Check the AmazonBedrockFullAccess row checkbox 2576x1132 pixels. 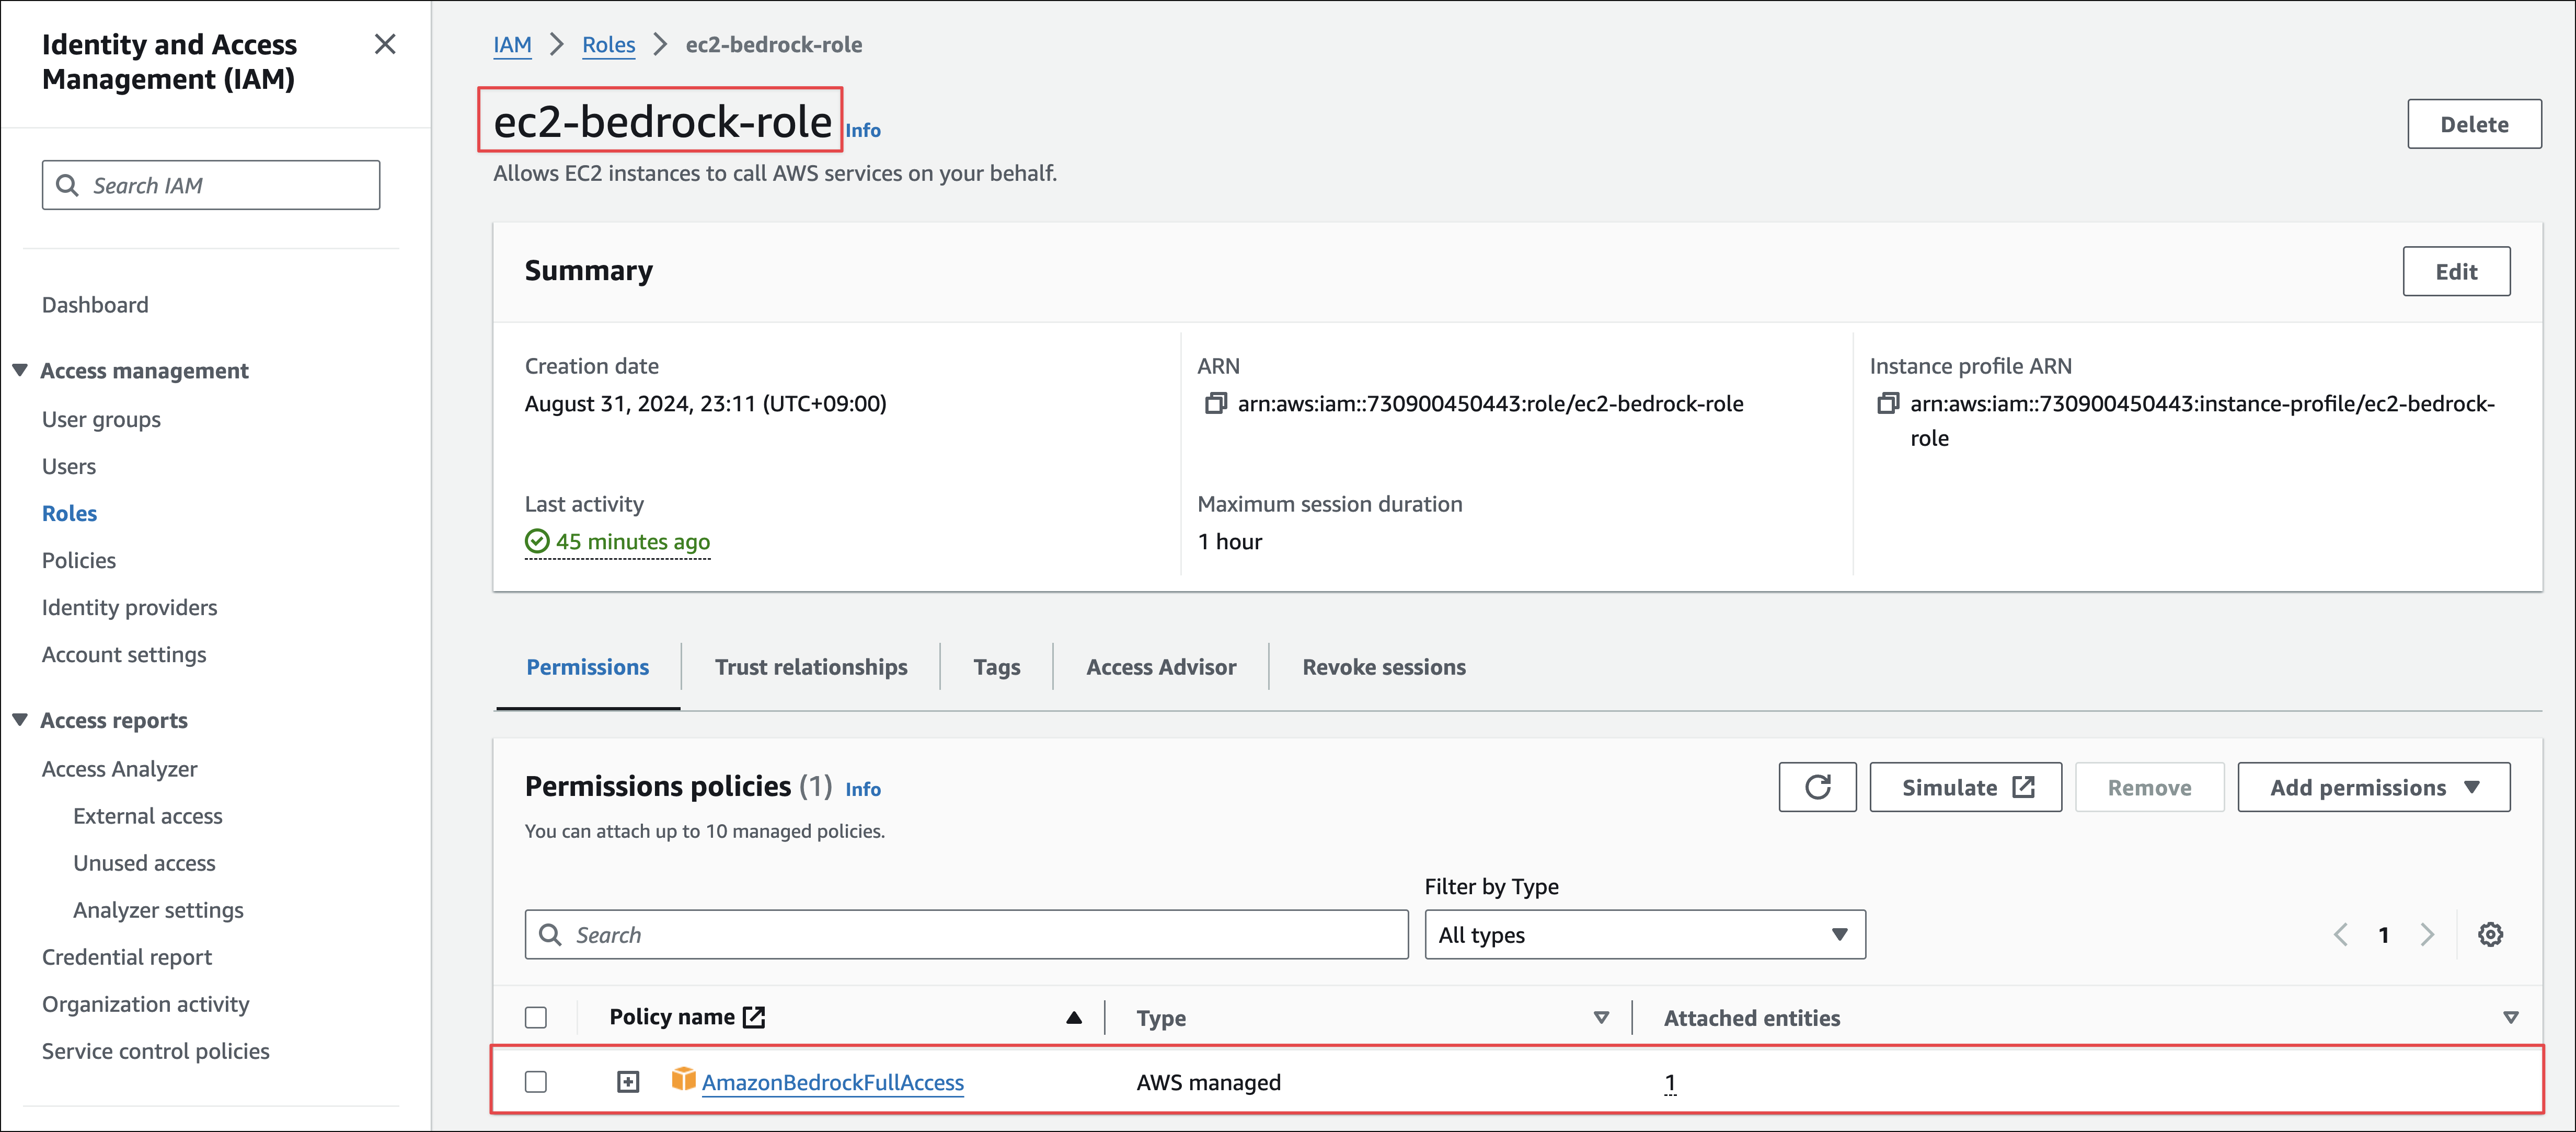(536, 1082)
